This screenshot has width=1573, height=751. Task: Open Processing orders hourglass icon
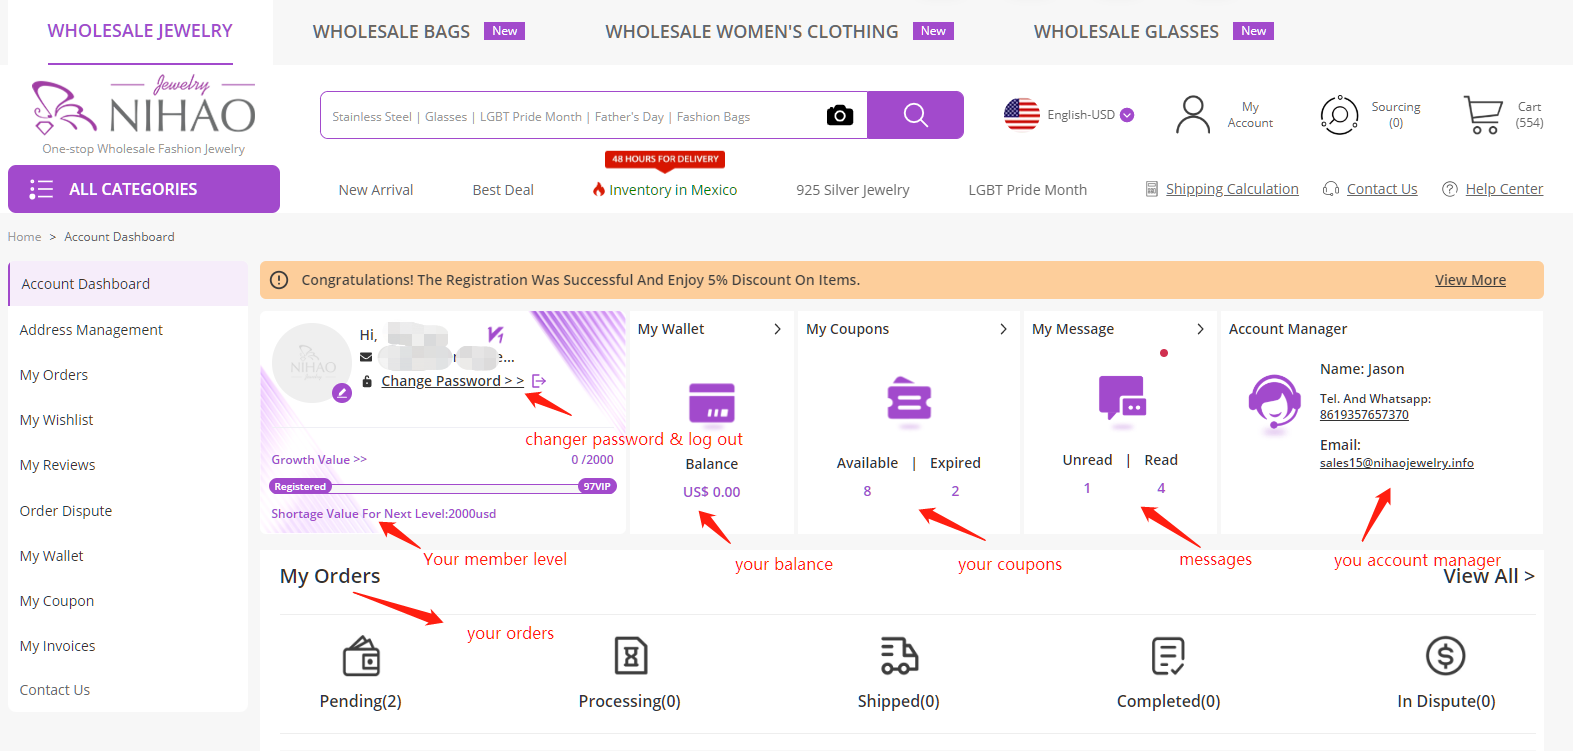click(x=630, y=656)
